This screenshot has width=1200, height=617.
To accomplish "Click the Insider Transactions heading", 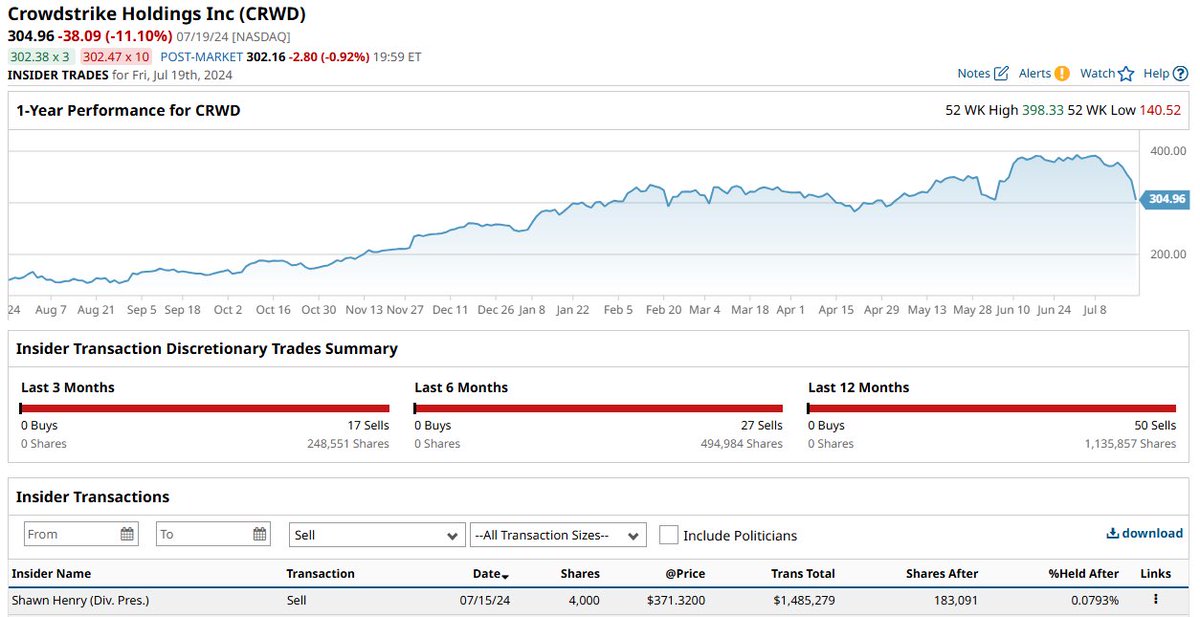I will coord(93,496).
